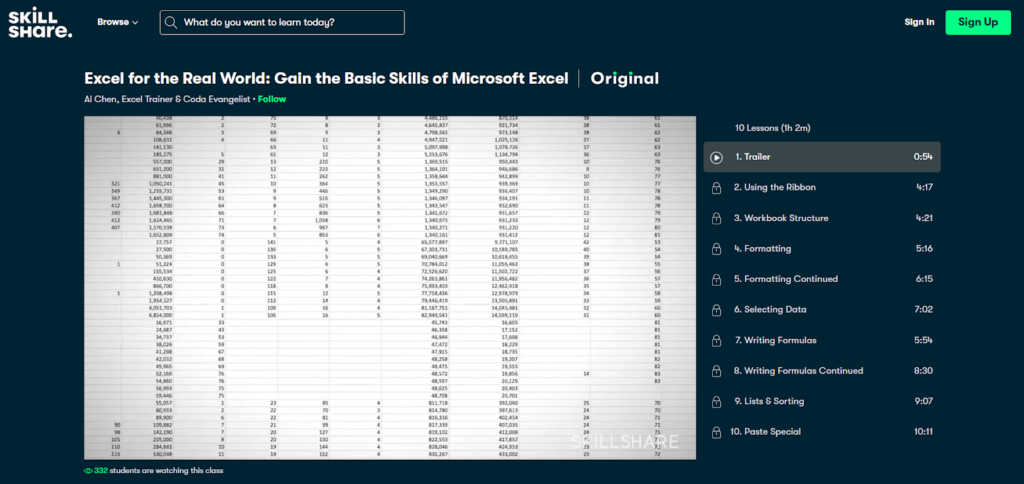Click the lock icon next to Workbook Structure
This screenshot has width=1024, height=484.
[716, 219]
